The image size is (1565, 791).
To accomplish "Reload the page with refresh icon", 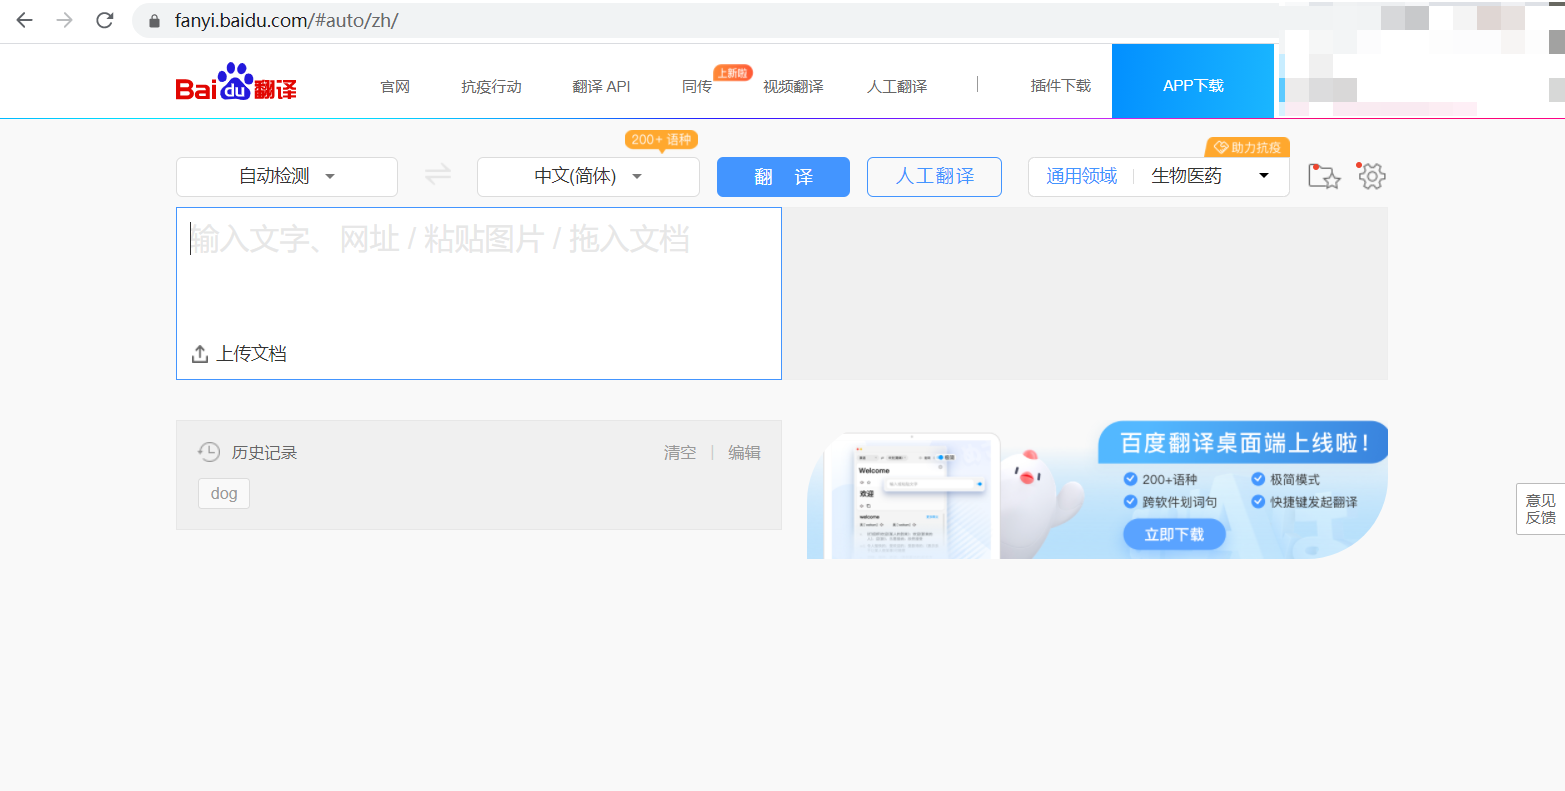I will pyautogui.click(x=105, y=20).
